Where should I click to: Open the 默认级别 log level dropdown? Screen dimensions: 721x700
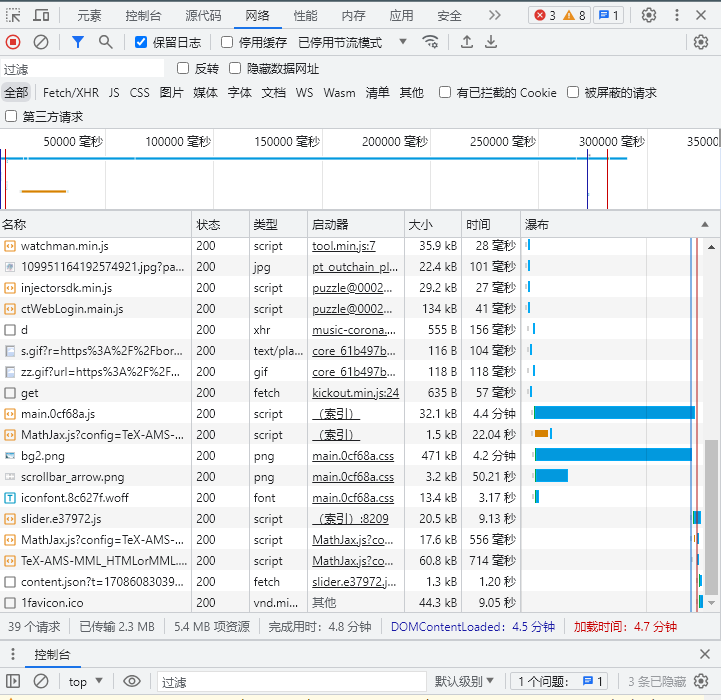[x=464, y=681]
